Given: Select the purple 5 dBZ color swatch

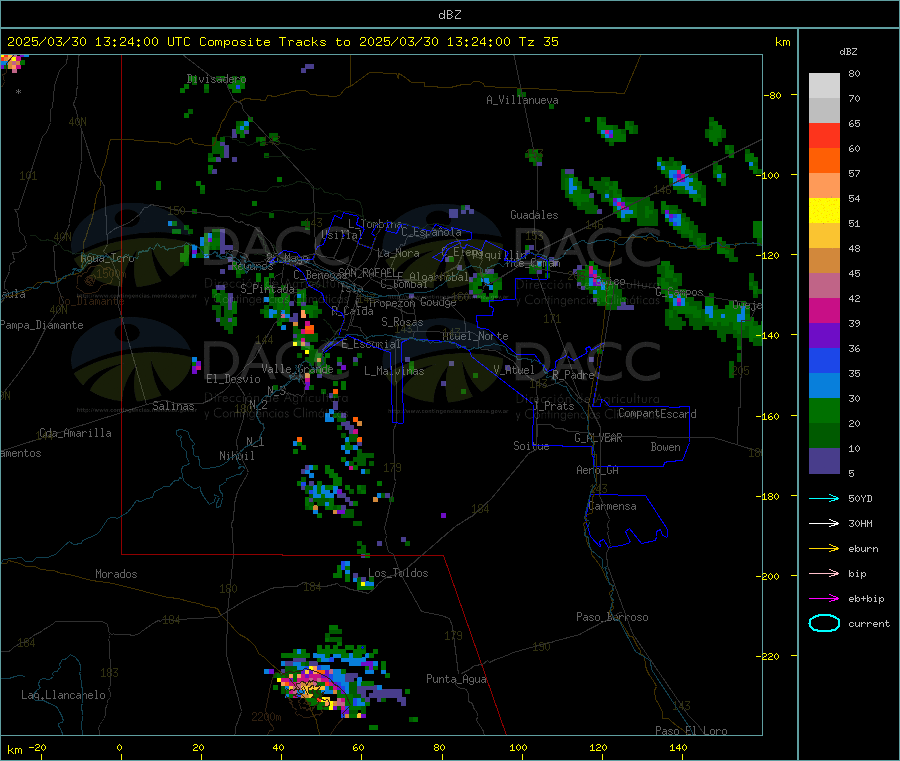Looking at the screenshot, I should (x=824, y=461).
